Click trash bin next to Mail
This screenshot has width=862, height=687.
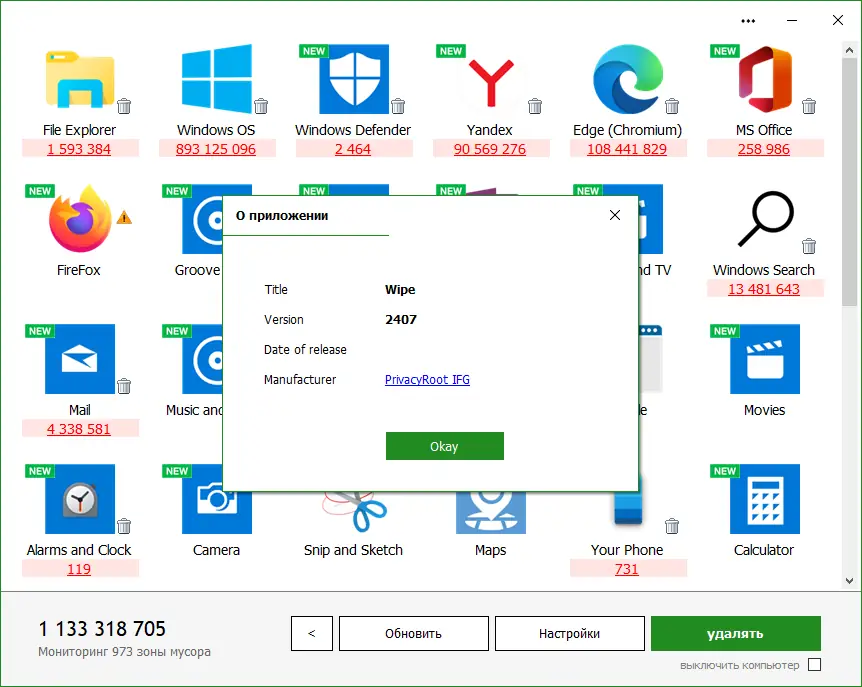[124, 386]
